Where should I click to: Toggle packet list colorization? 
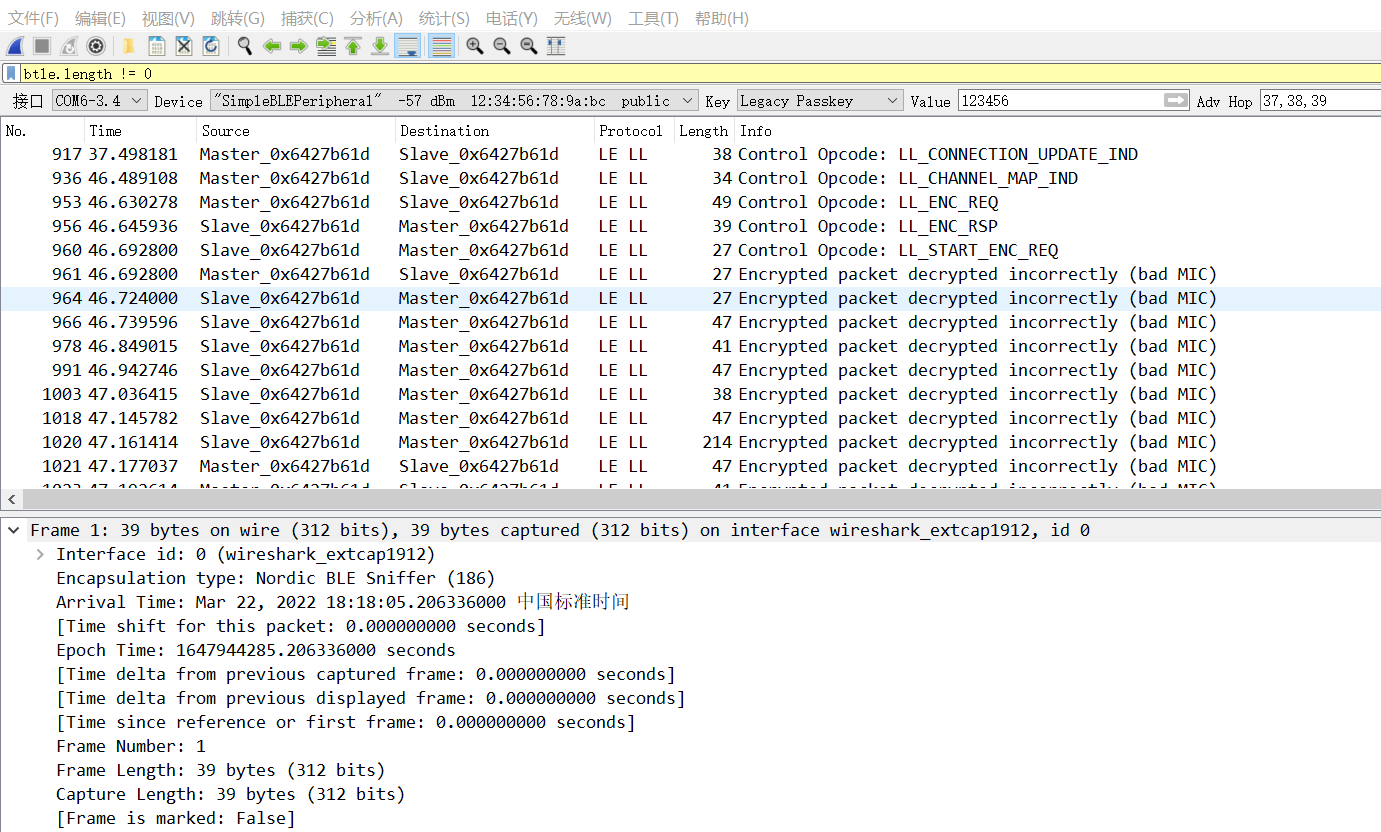click(441, 46)
